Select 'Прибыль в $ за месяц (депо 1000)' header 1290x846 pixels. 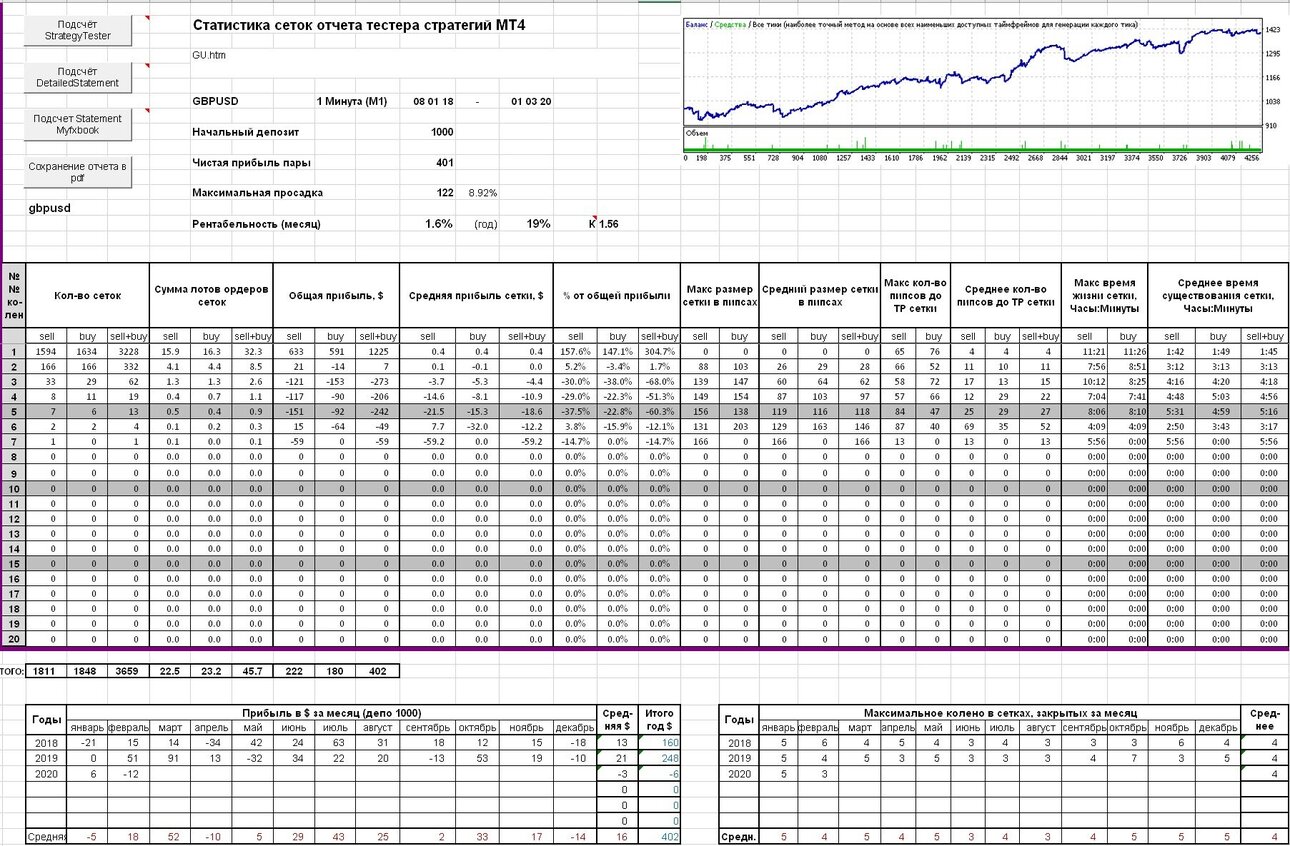[x=332, y=712]
